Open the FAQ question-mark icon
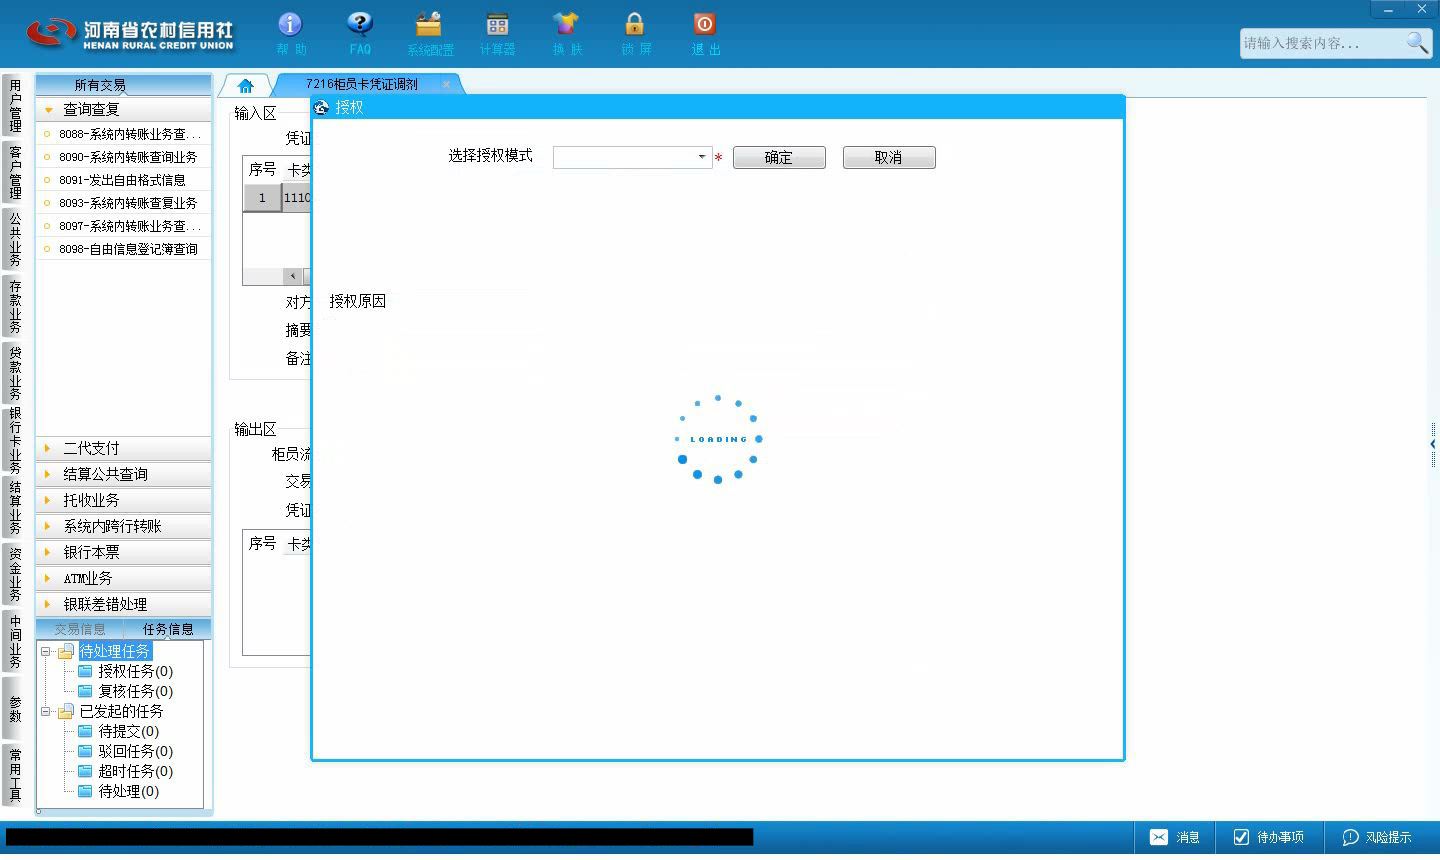The image size is (1440, 860). click(360, 33)
